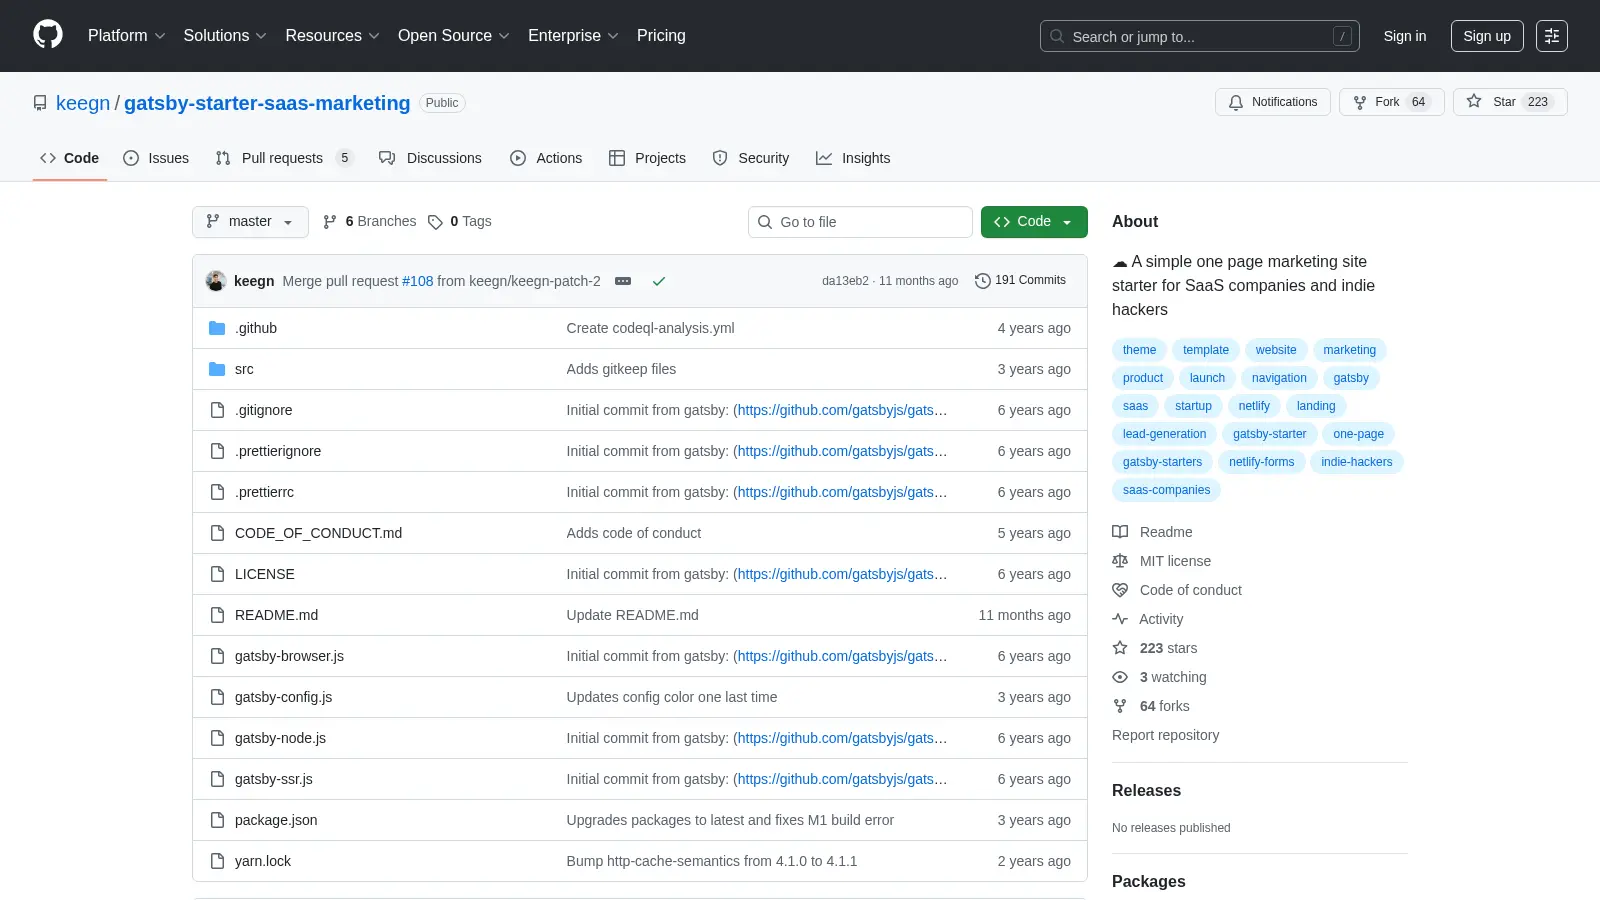Click the fork icon in Fork button
The width and height of the screenshot is (1600, 900).
pyautogui.click(x=1360, y=102)
